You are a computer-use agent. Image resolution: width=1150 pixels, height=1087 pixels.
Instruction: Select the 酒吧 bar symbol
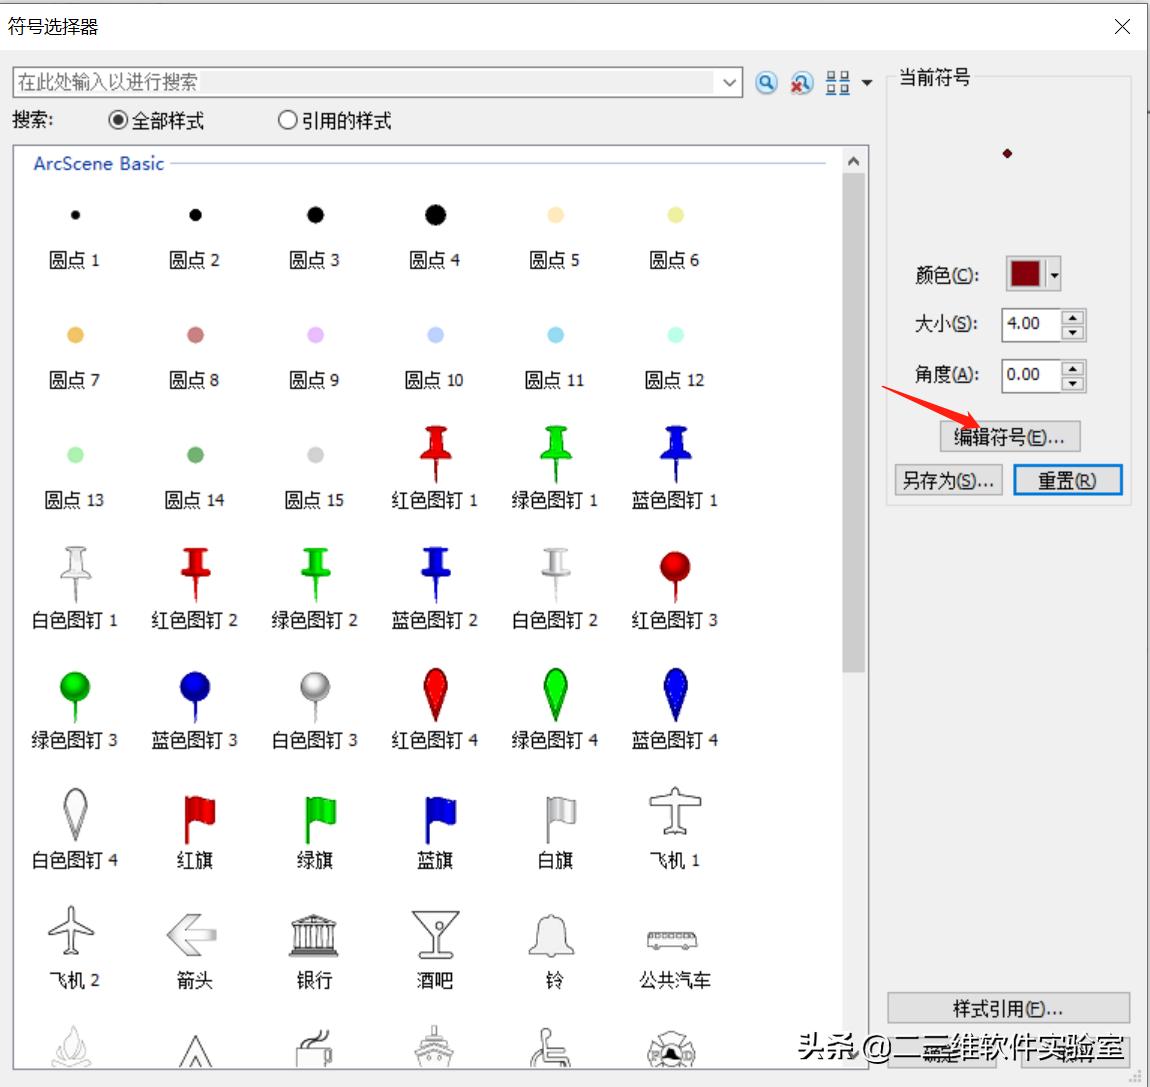[434, 933]
